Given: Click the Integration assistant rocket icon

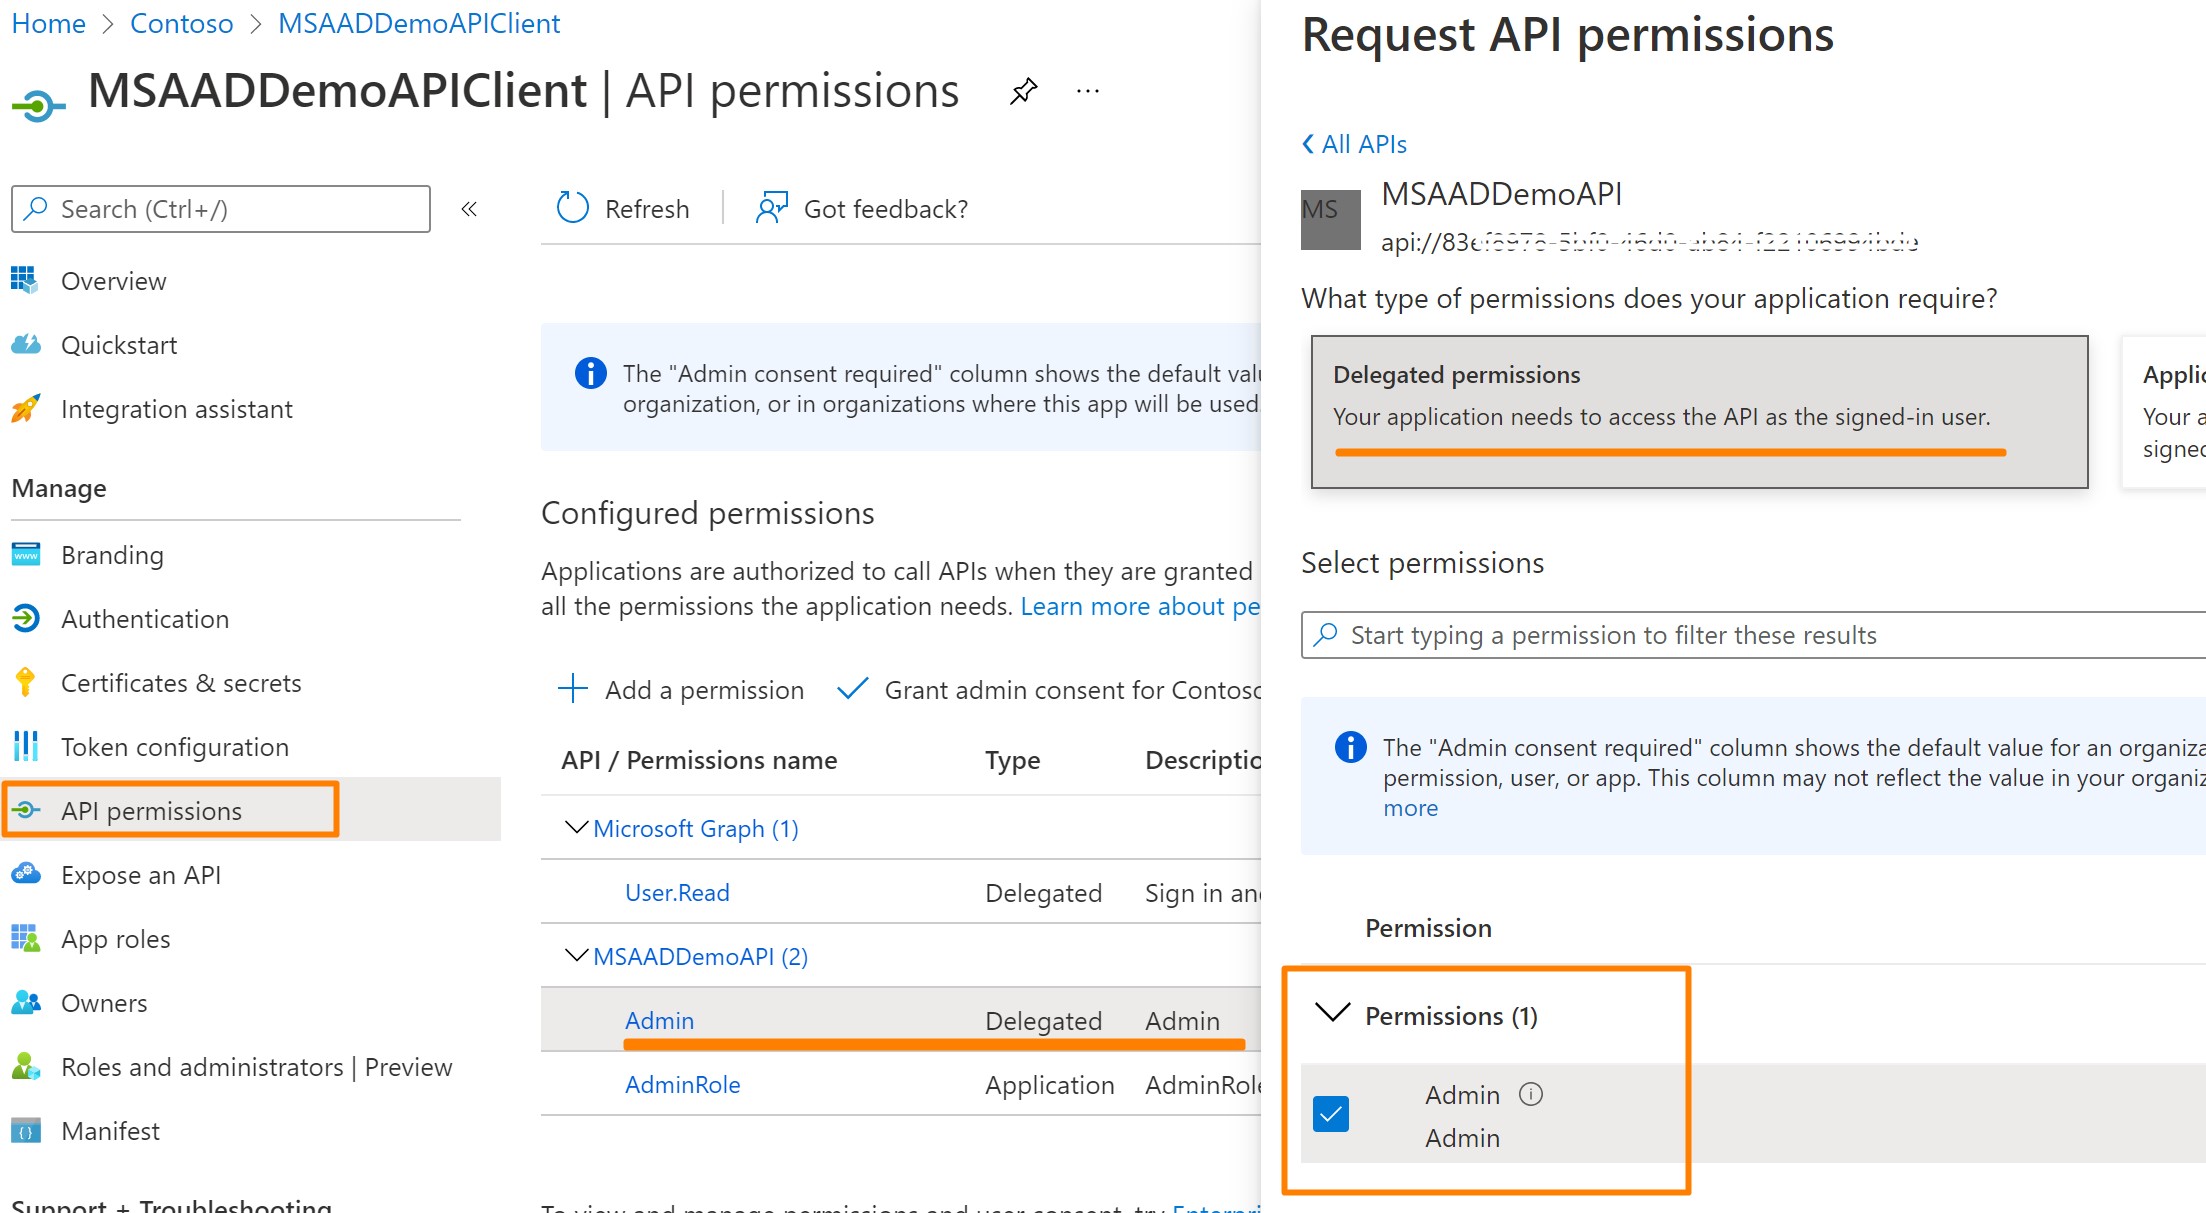Looking at the screenshot, I should tap(26, 408).
